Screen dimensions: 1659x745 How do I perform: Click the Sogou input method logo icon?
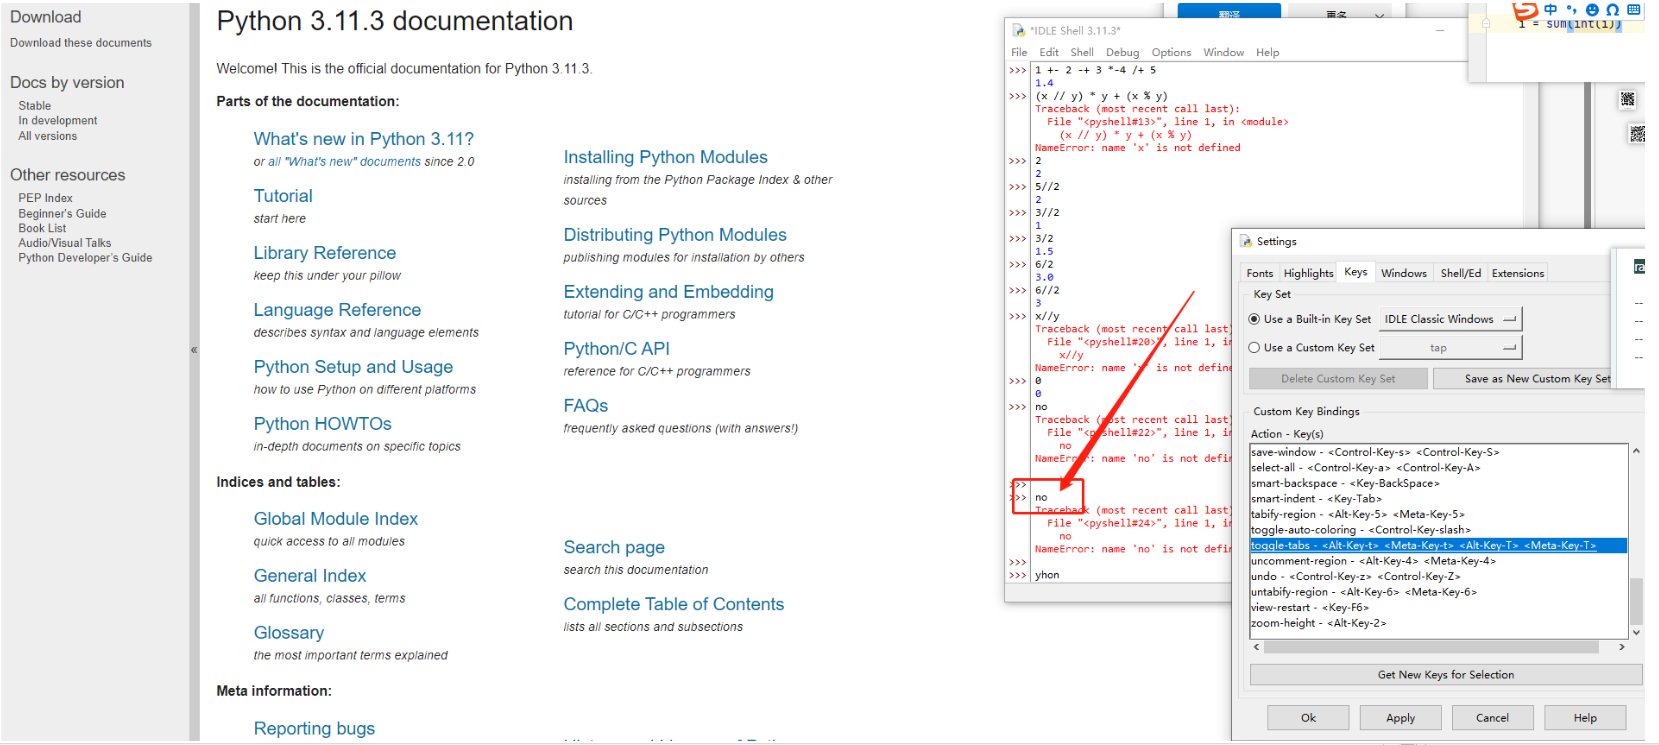(x=1525, y=11)
